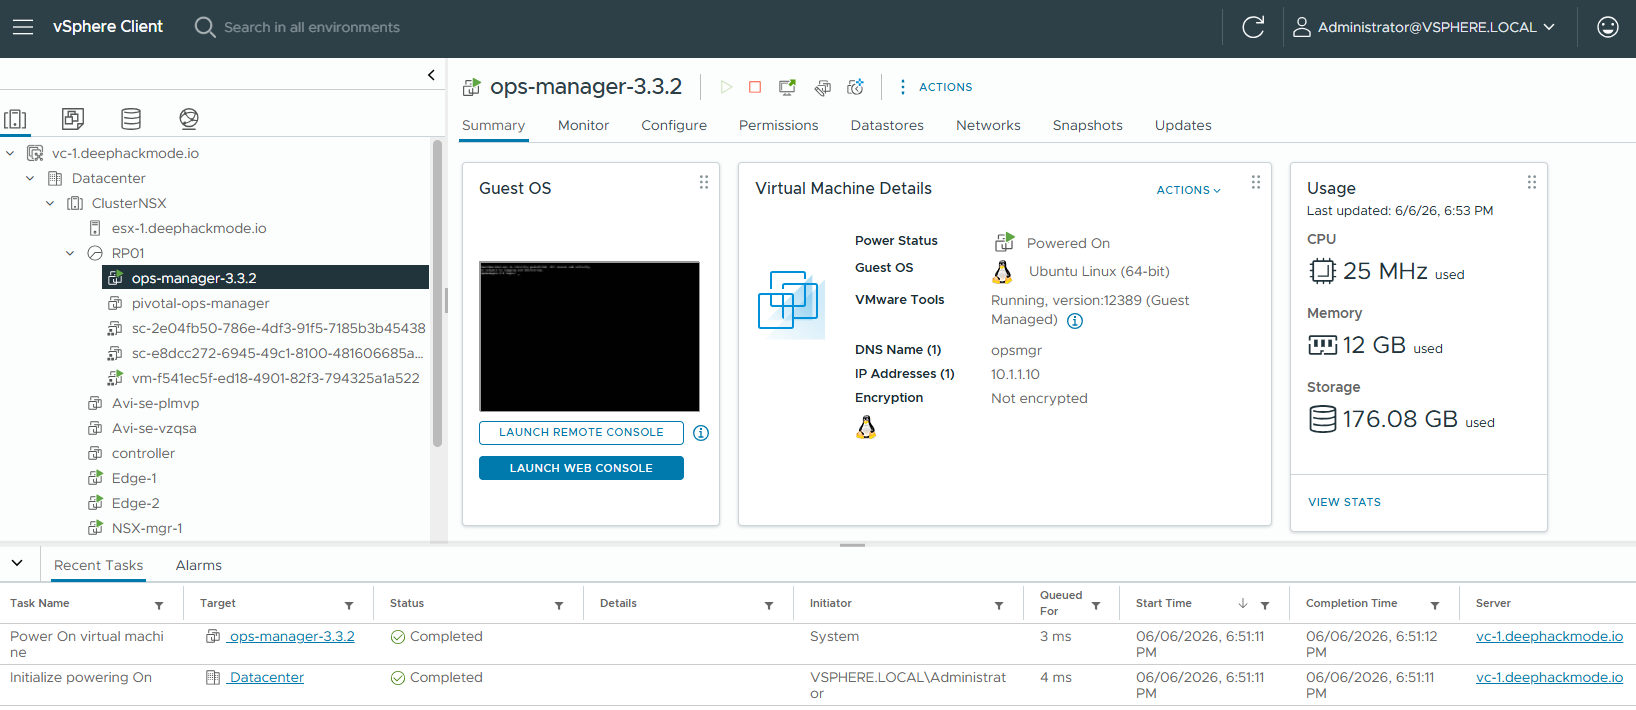
Task: Open the Updates tab
Action: pos(1183,125)
